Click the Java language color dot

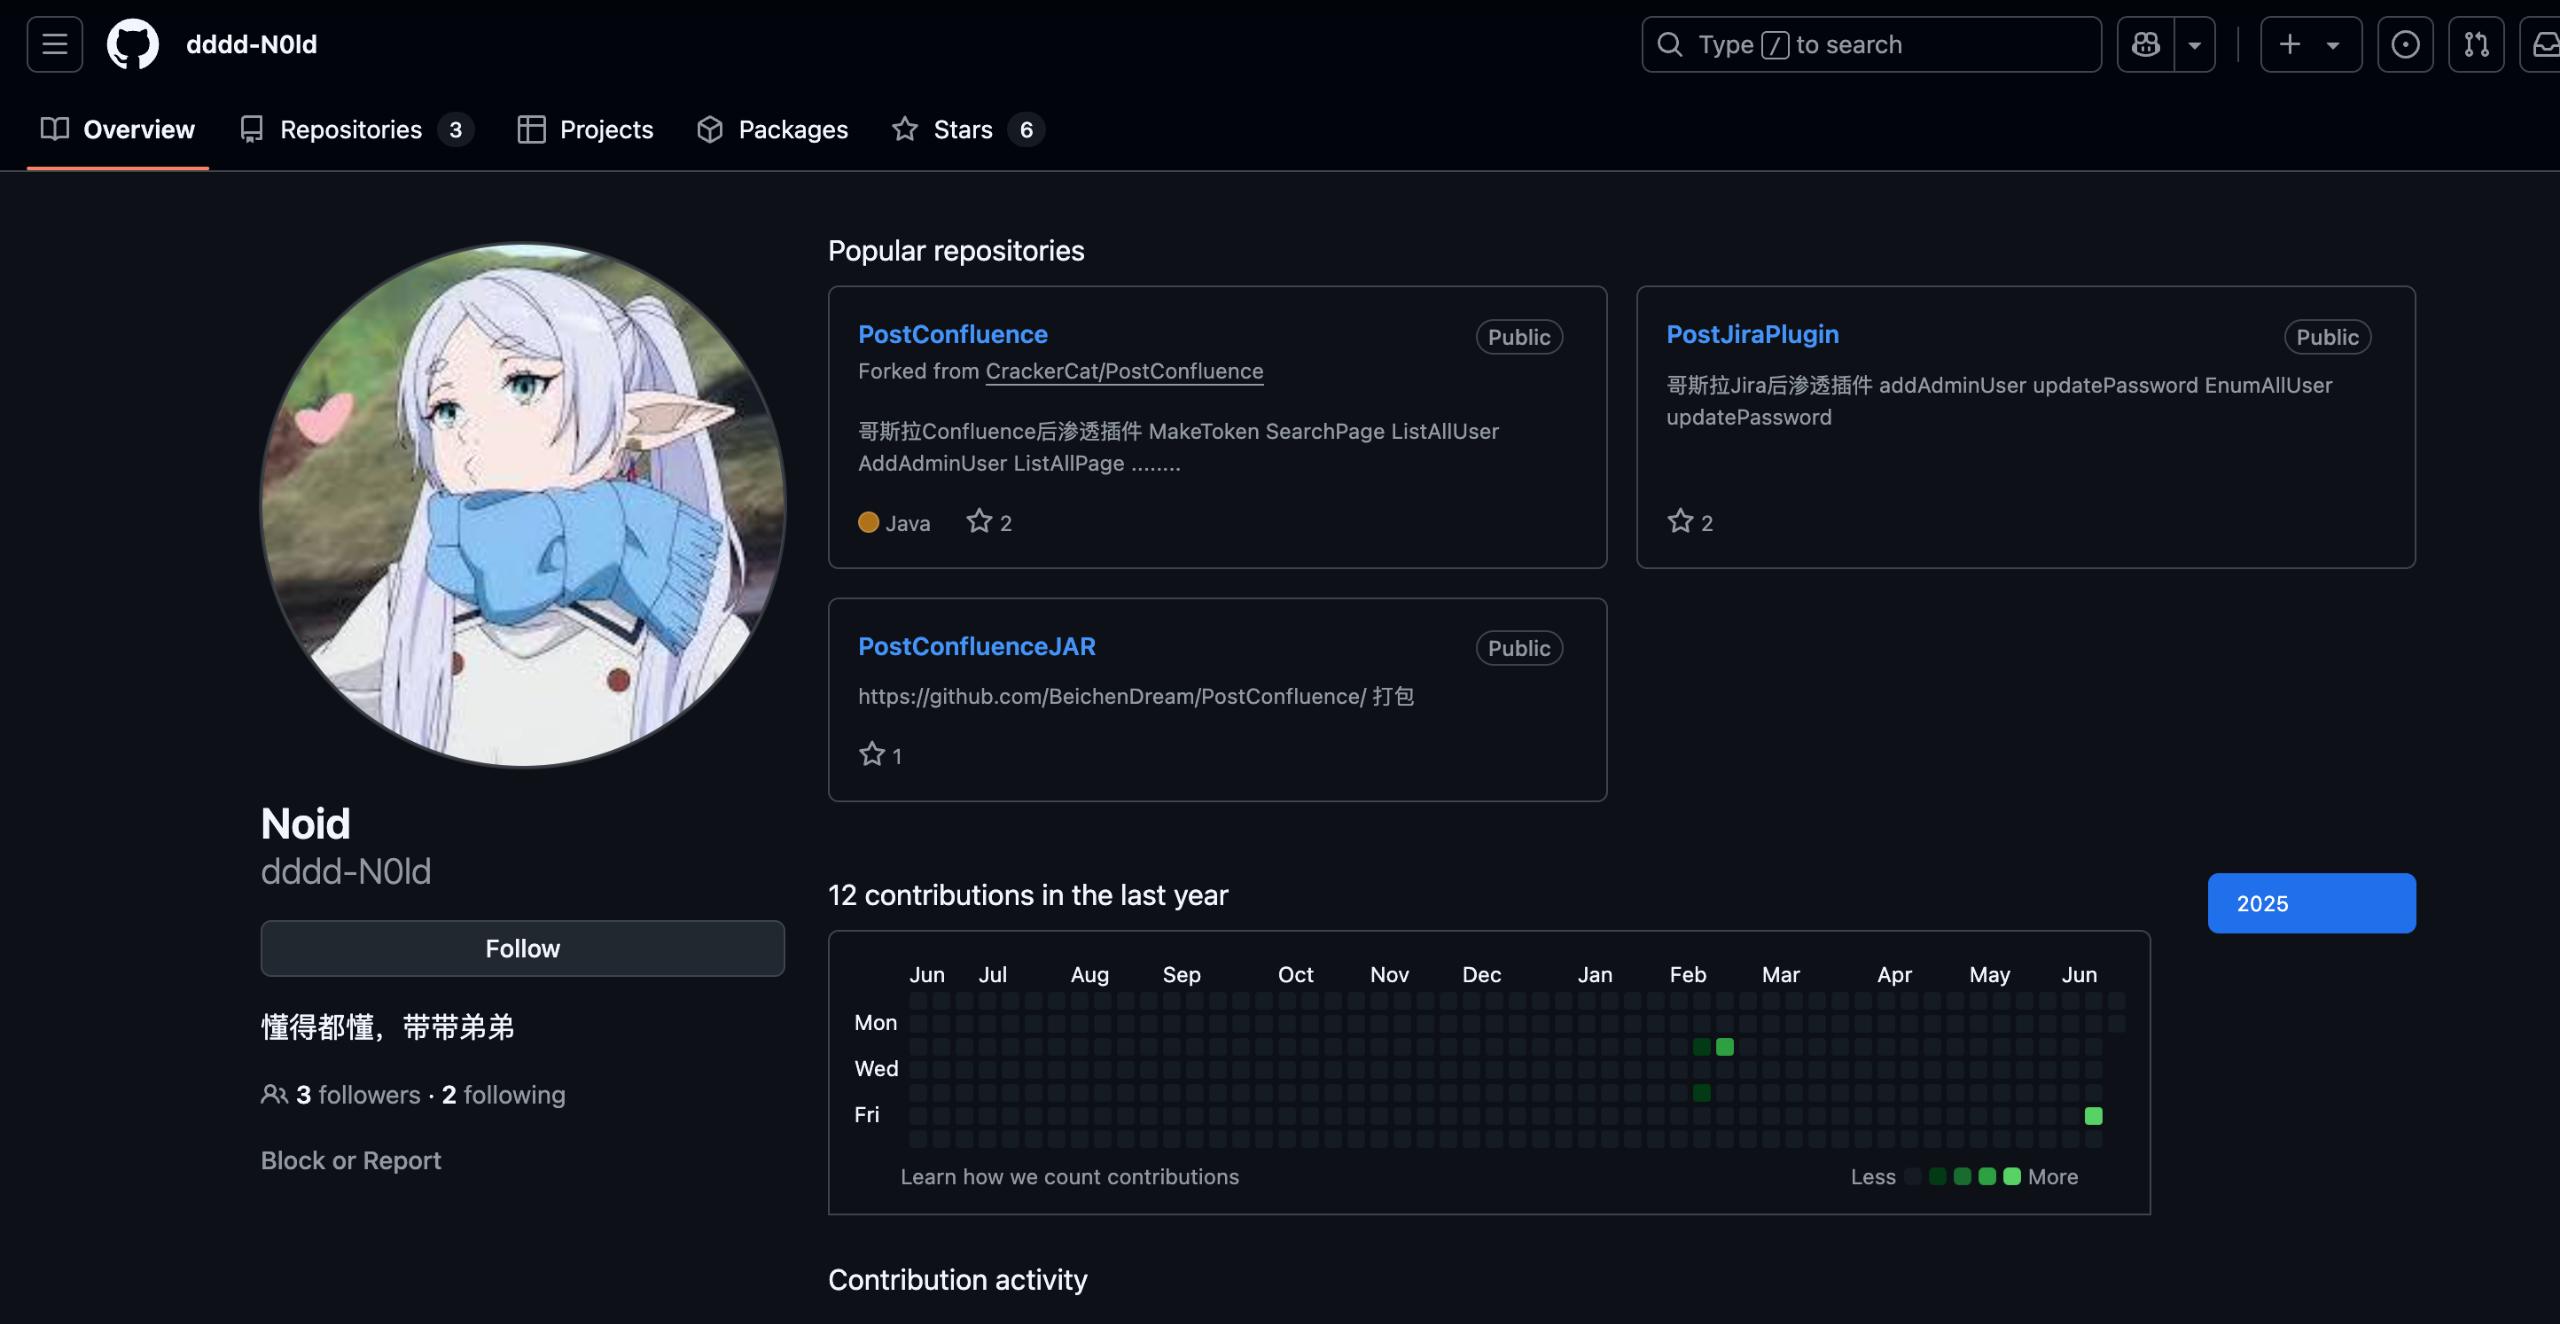pyautogui.click(x=868, y=522)
